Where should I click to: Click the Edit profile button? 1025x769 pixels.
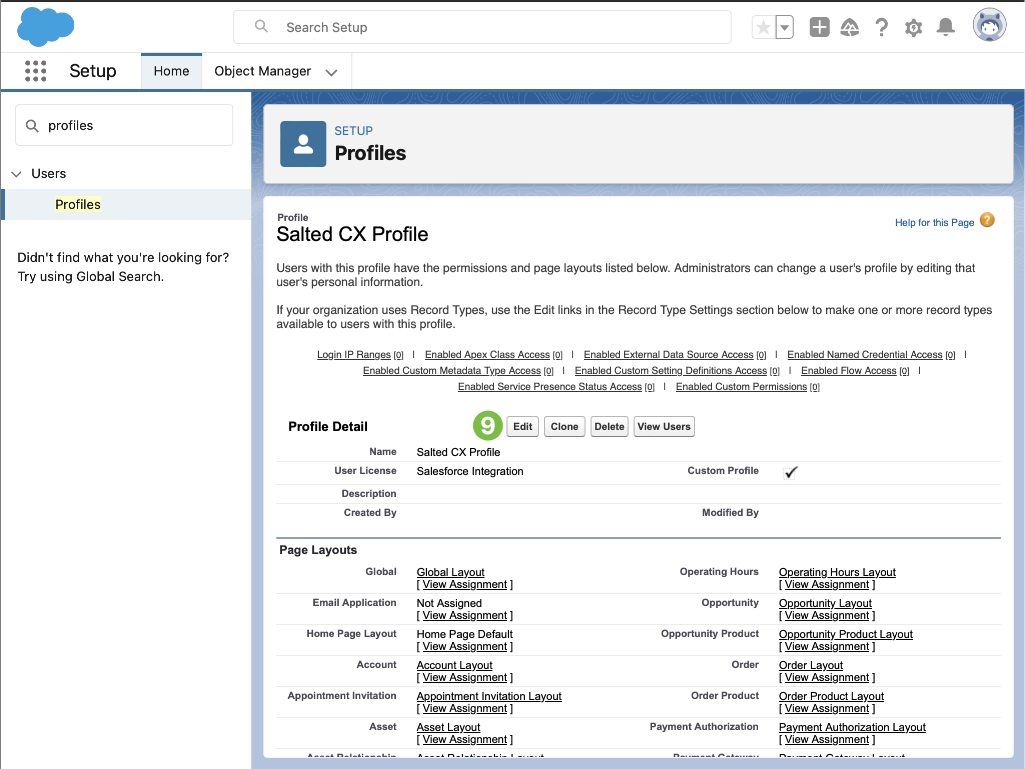(522, 427)
